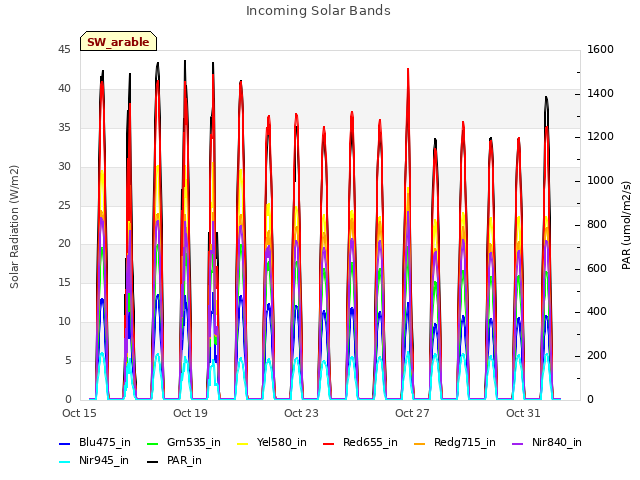The height and width of the screenshot is (480, 640).
Task: Click the 35 left axis tick label
Action: [x=64, y=128]
